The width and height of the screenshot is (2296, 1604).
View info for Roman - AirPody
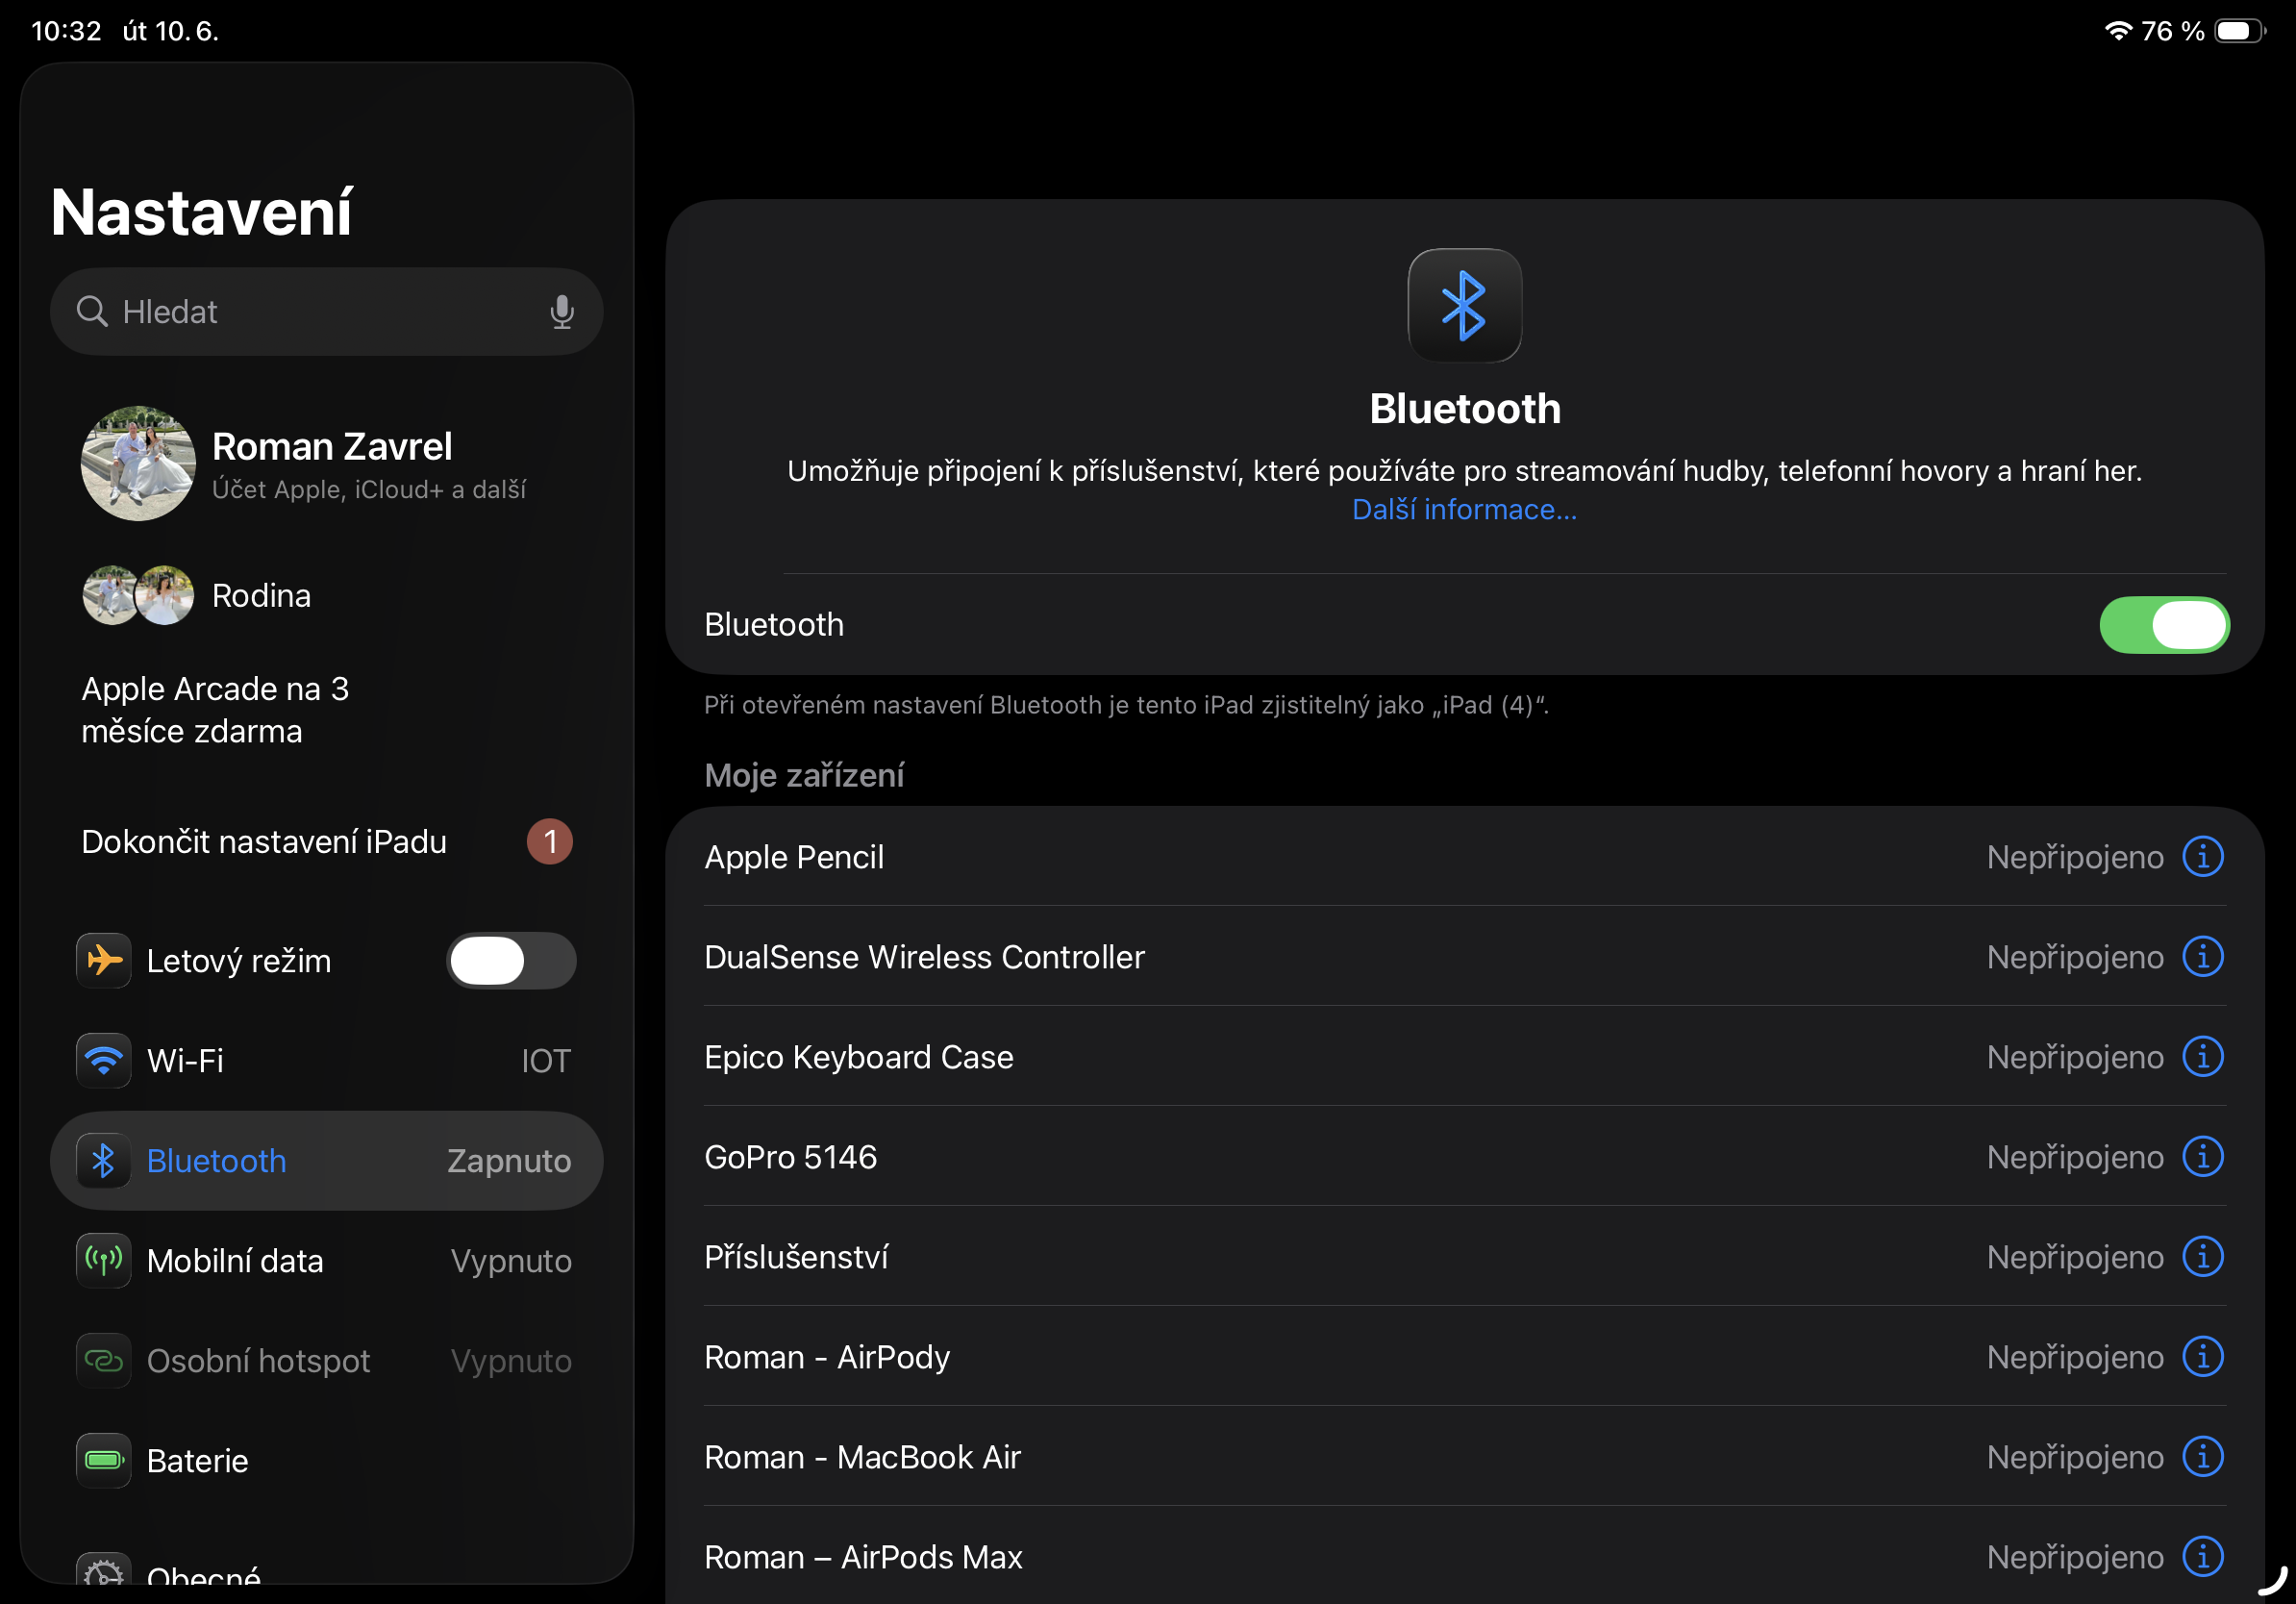pyautogui.click(x=2202, y=1357)
